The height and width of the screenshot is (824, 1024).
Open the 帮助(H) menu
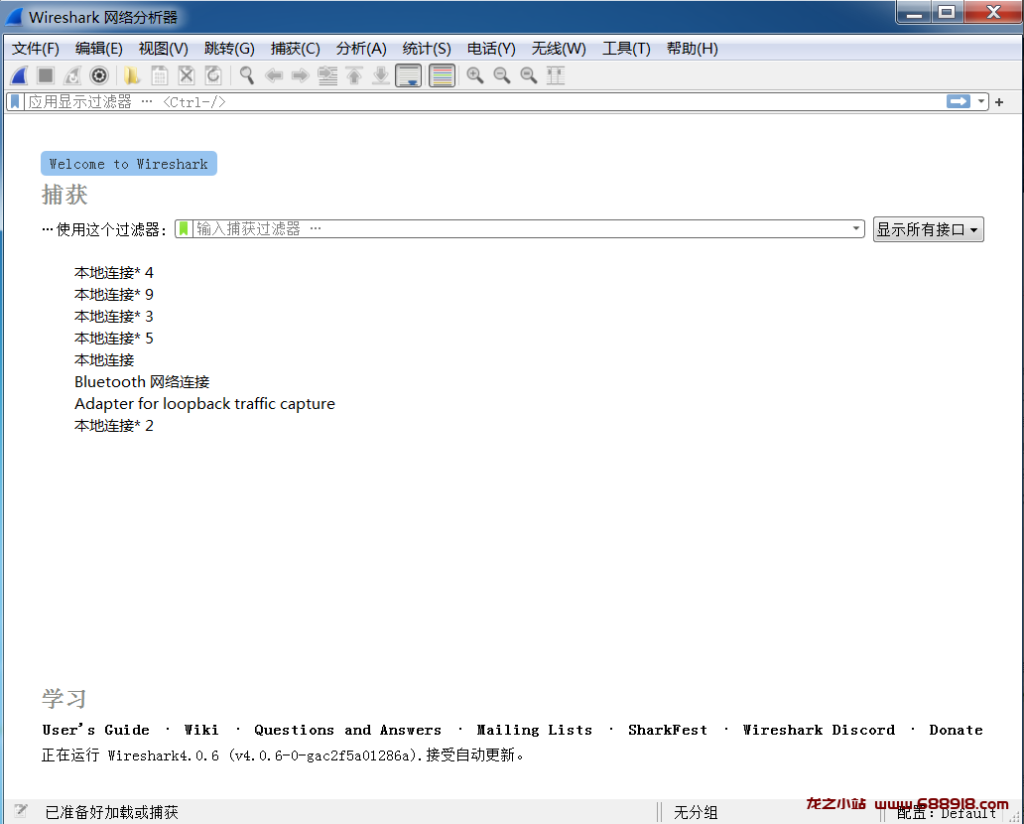coord(692,49)
